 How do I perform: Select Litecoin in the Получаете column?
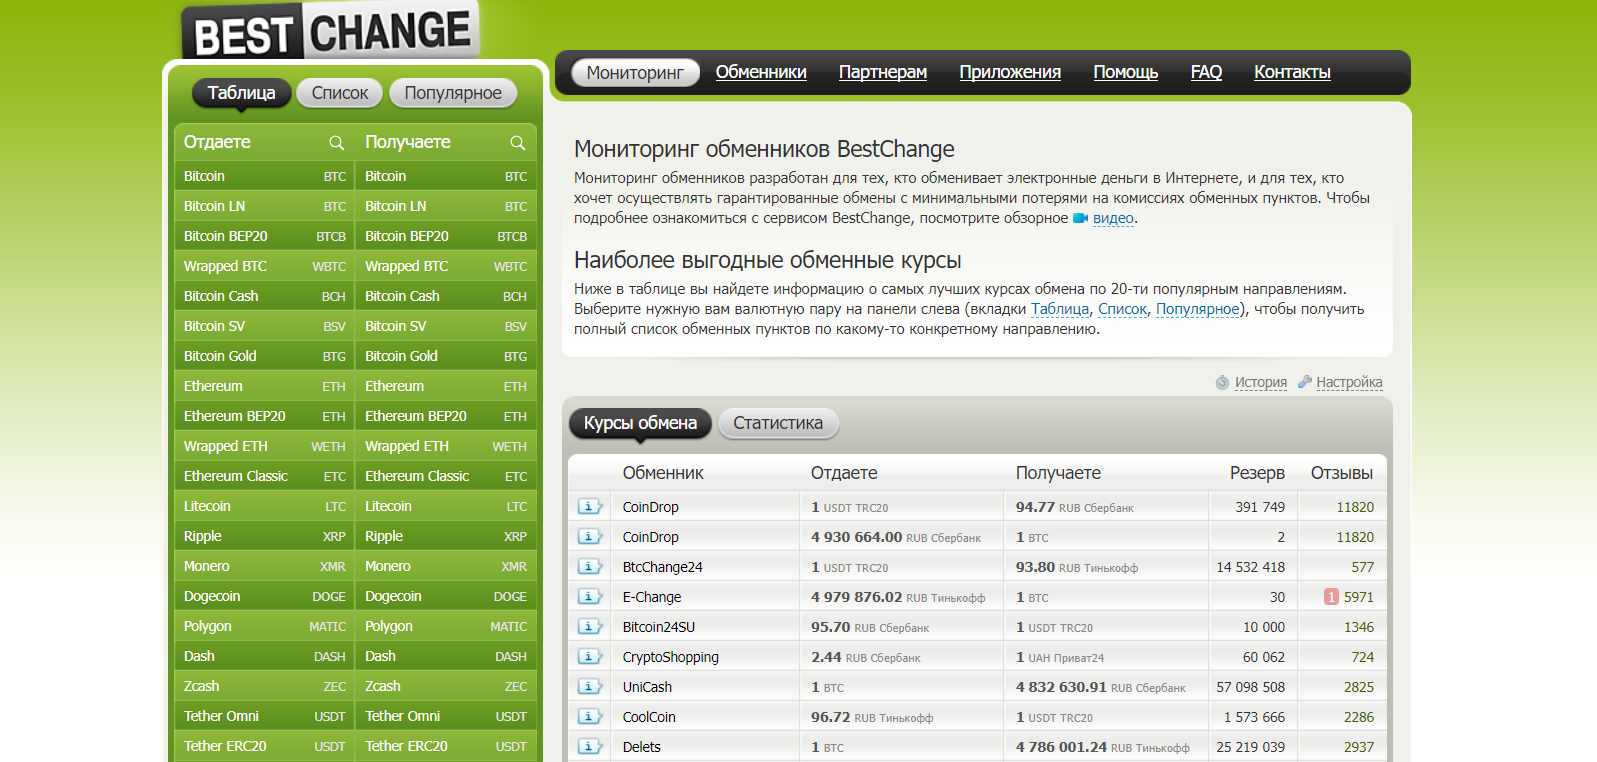[x=446, y=506]
